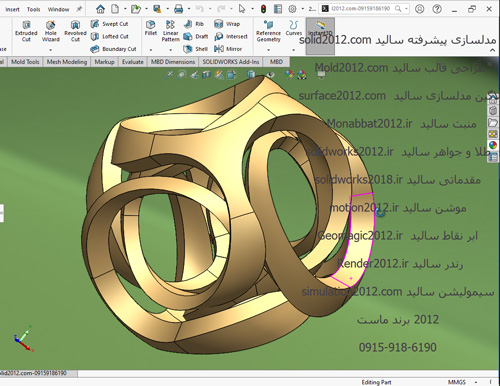Viewport: 500px width, 386px height.
Task: Select the Extruded Cut tool
Action: click(x=26, y=31)
